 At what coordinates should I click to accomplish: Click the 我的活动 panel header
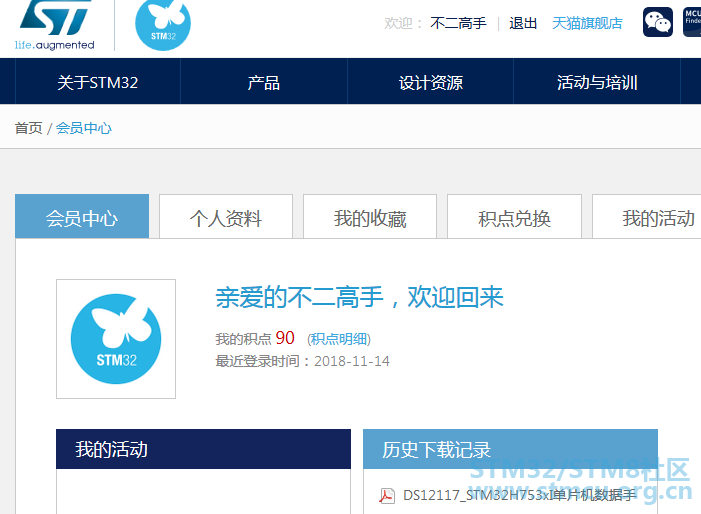(203, 449)
